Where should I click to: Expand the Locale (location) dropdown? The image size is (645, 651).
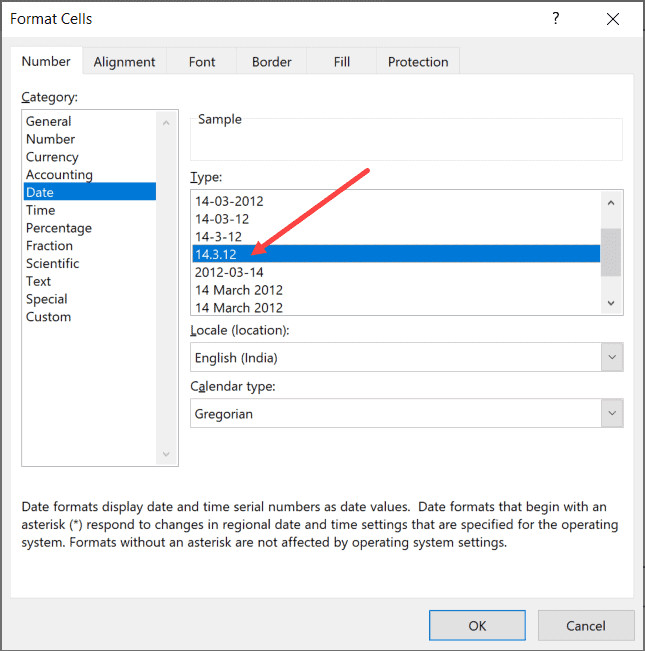click(x=611, y=357)
